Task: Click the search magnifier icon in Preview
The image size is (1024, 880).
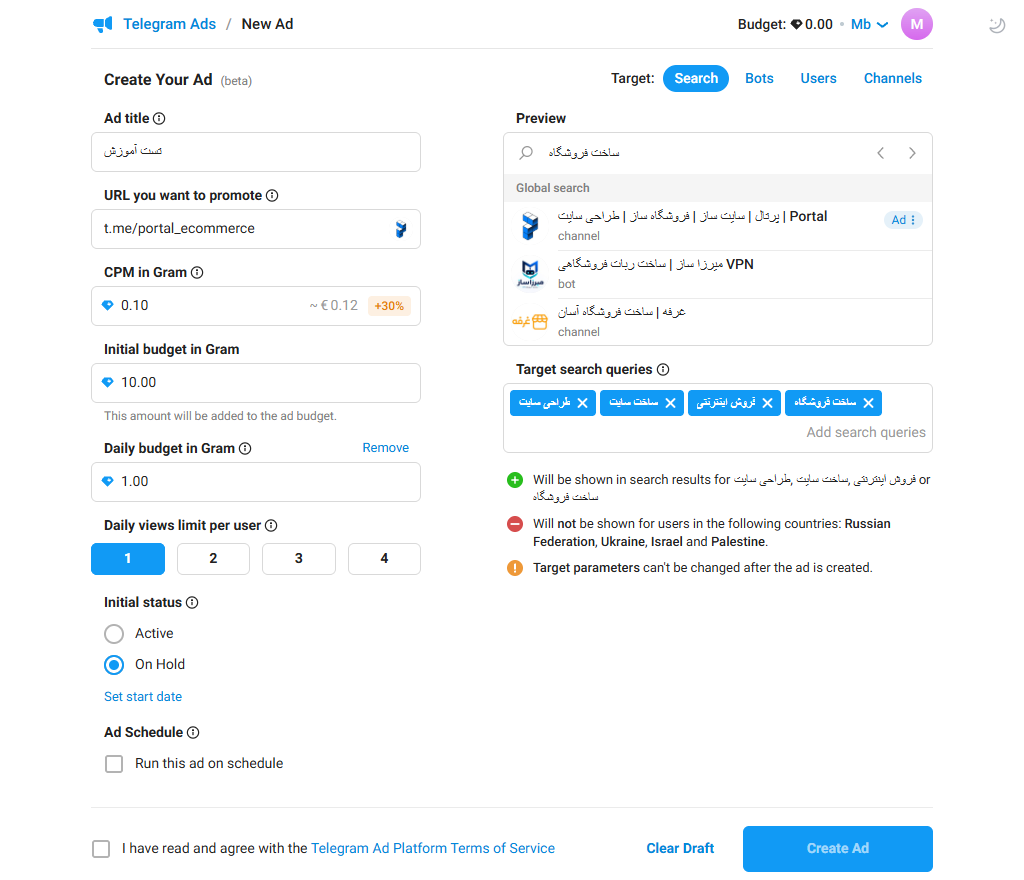Action: pyautogui.click(x=526, y=153)
